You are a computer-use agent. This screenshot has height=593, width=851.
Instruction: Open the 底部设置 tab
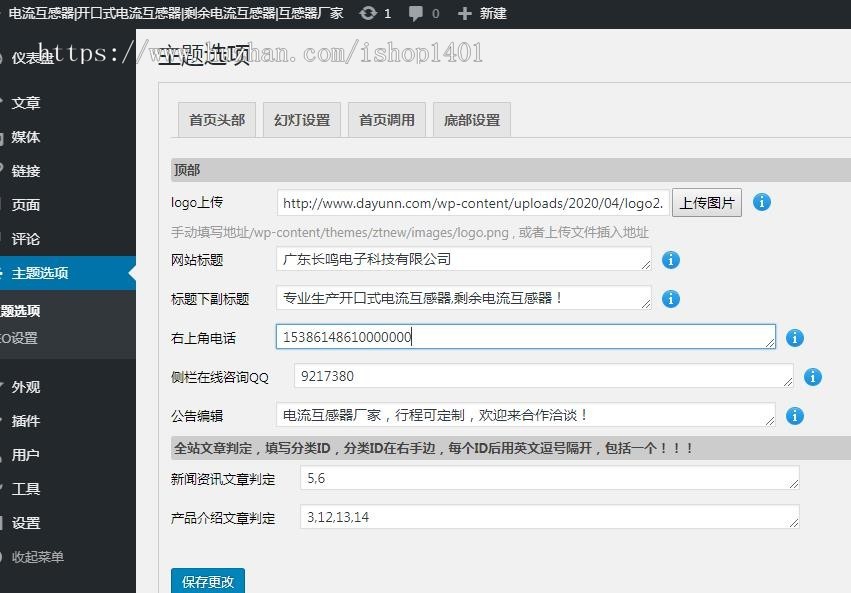471,118
